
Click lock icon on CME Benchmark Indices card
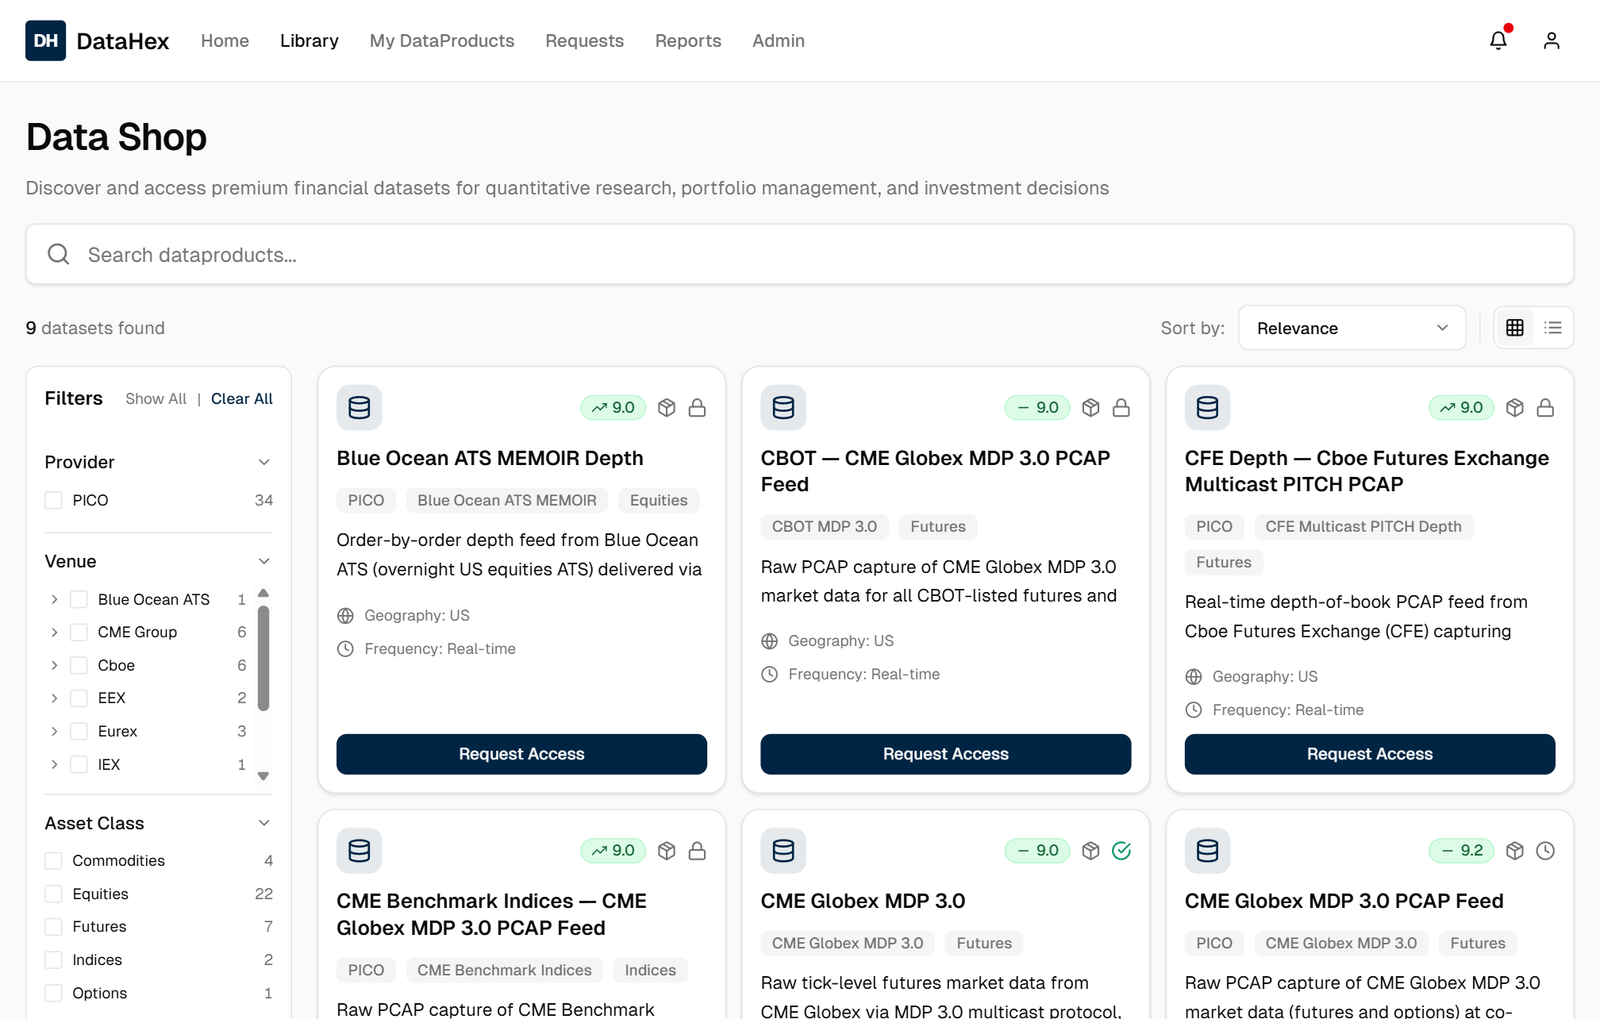pyautogui.click(x=697, y=851)
